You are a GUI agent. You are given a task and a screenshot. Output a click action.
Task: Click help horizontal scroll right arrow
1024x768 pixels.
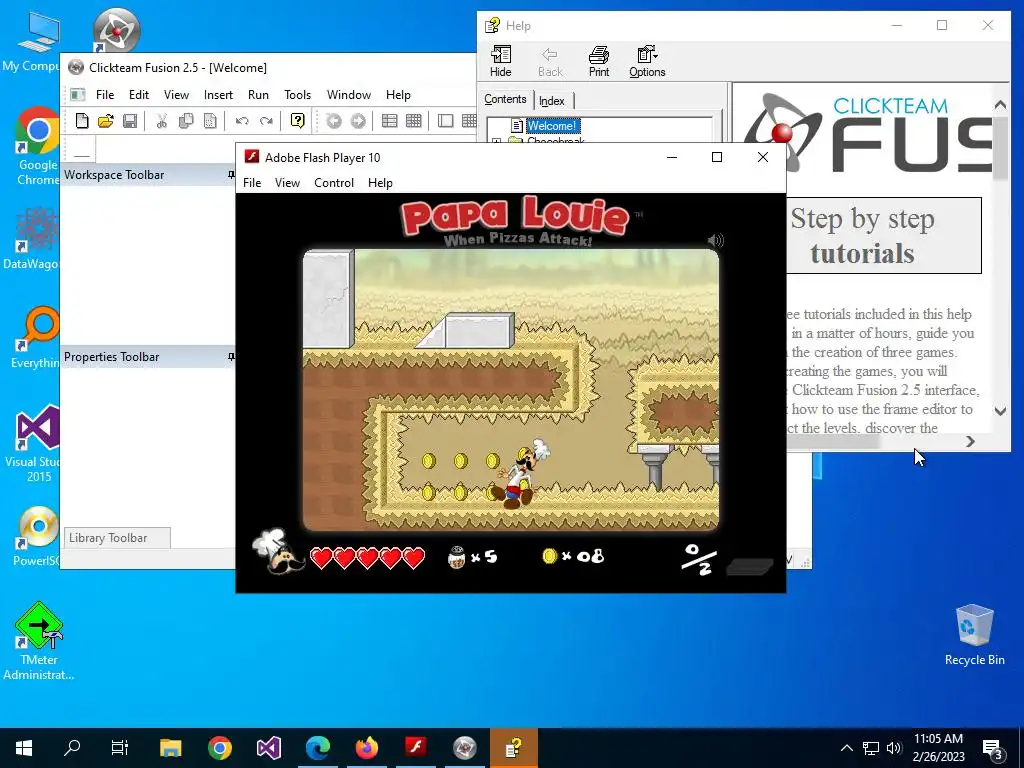(x=970, y=441)
